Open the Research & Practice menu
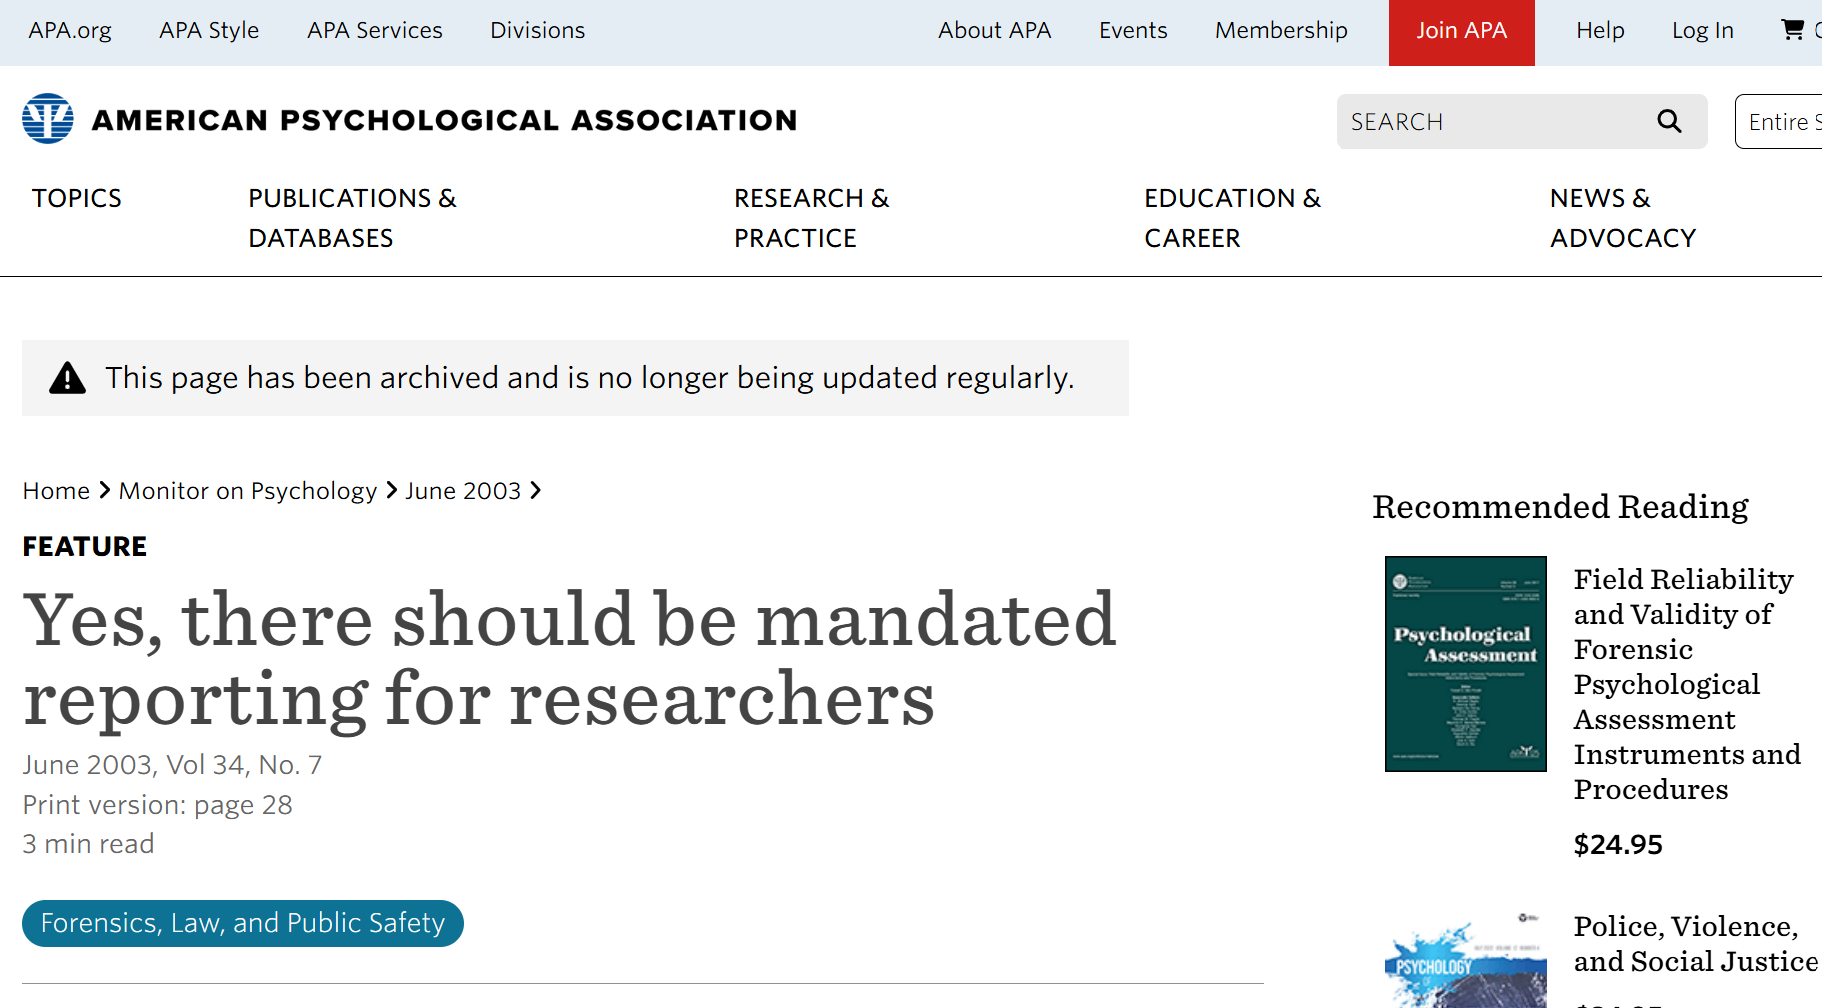 point(811,218)
